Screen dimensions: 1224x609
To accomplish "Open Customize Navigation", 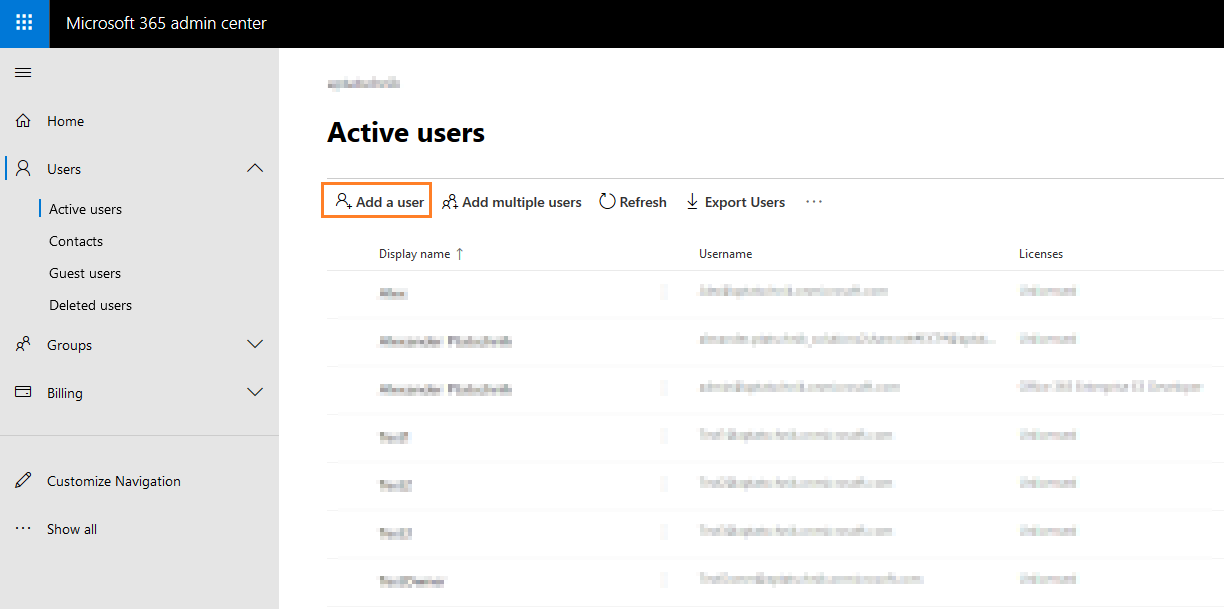I will click(x=114, y=481).
